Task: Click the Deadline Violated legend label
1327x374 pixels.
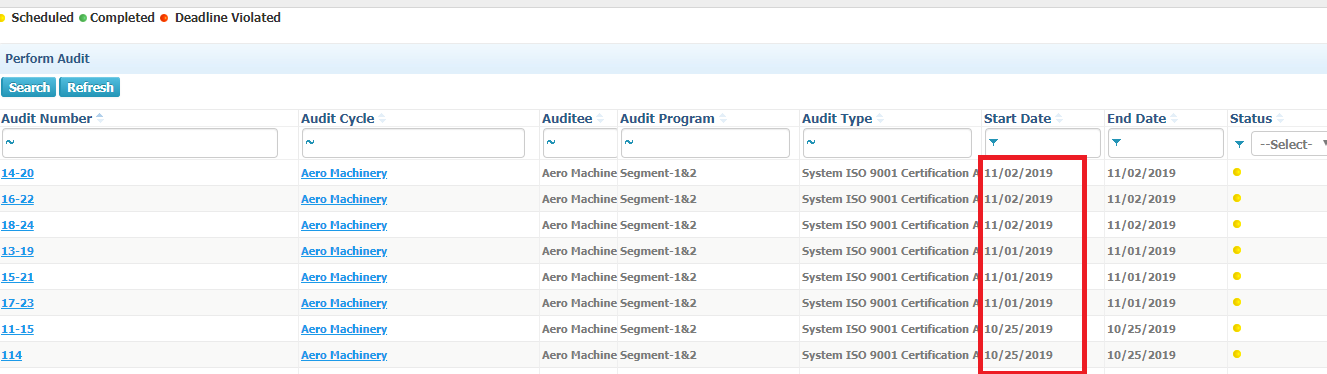Action: (x=228, y=18)
